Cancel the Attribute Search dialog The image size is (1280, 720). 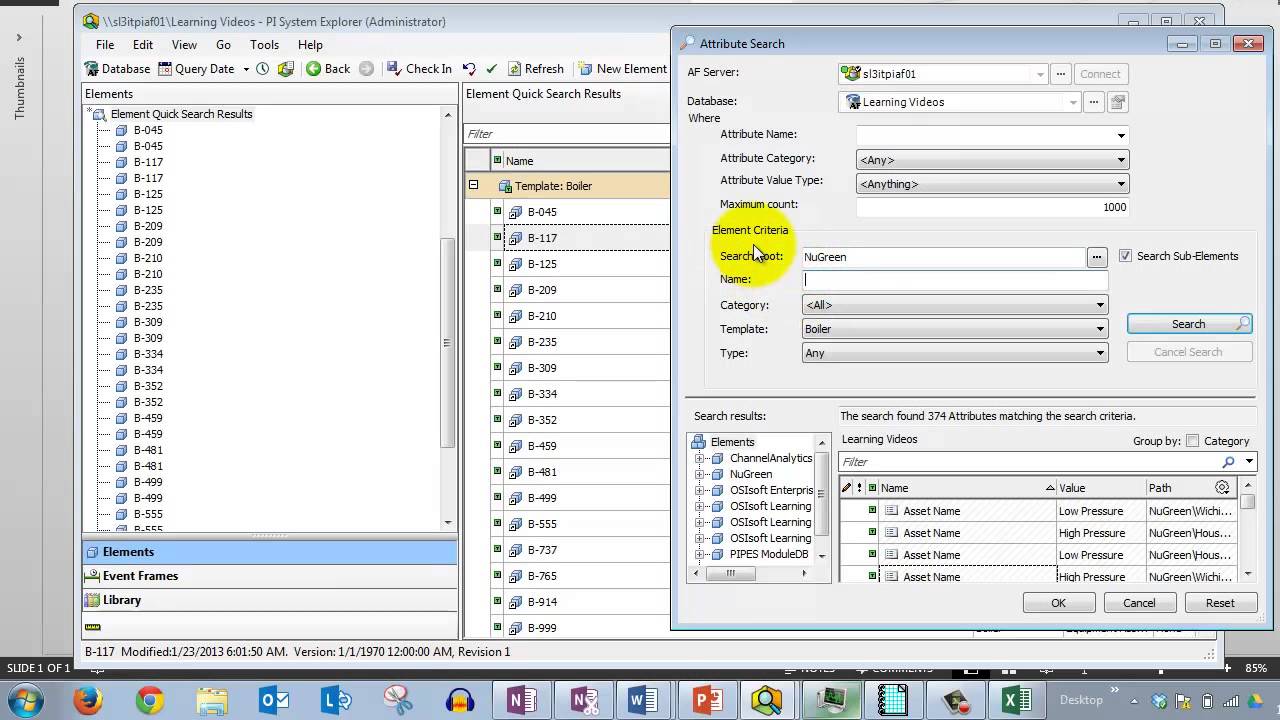pos(1139,603)
